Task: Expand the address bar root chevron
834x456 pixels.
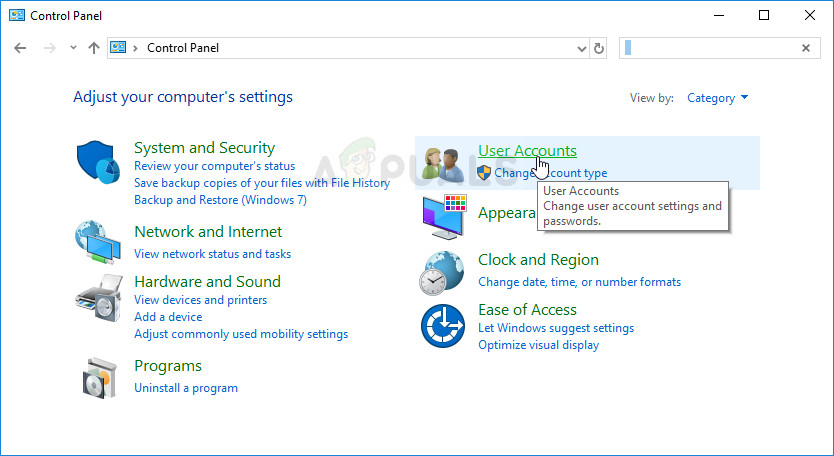Action: [136, 48]
